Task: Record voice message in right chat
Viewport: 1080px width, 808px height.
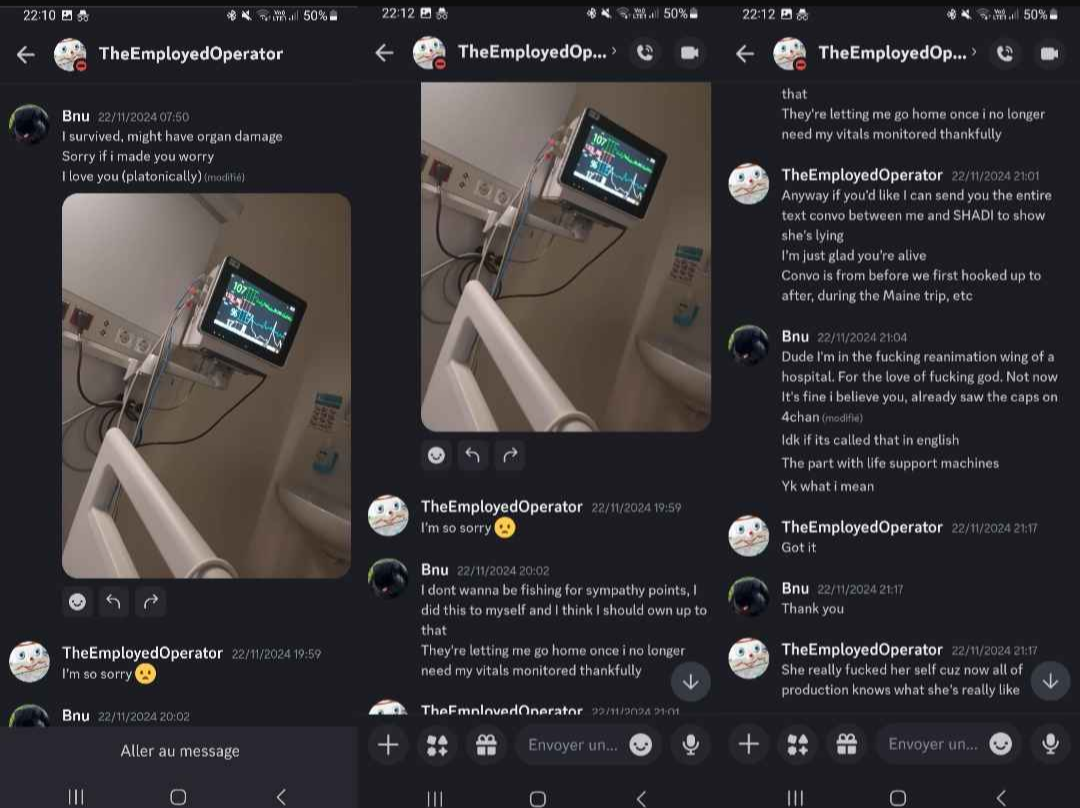Action: (1050, 745)
